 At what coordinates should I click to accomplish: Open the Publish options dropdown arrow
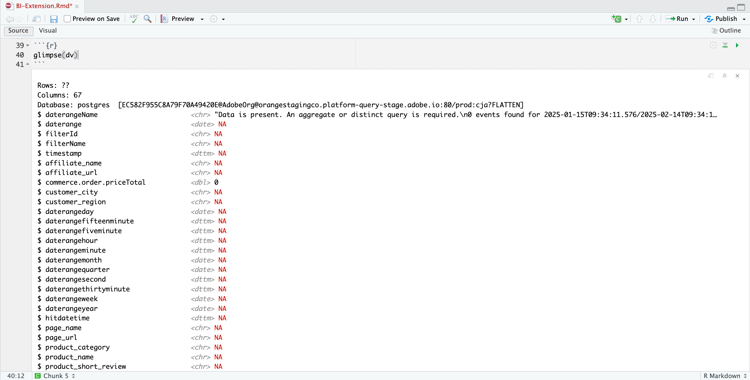click(744, 19)
